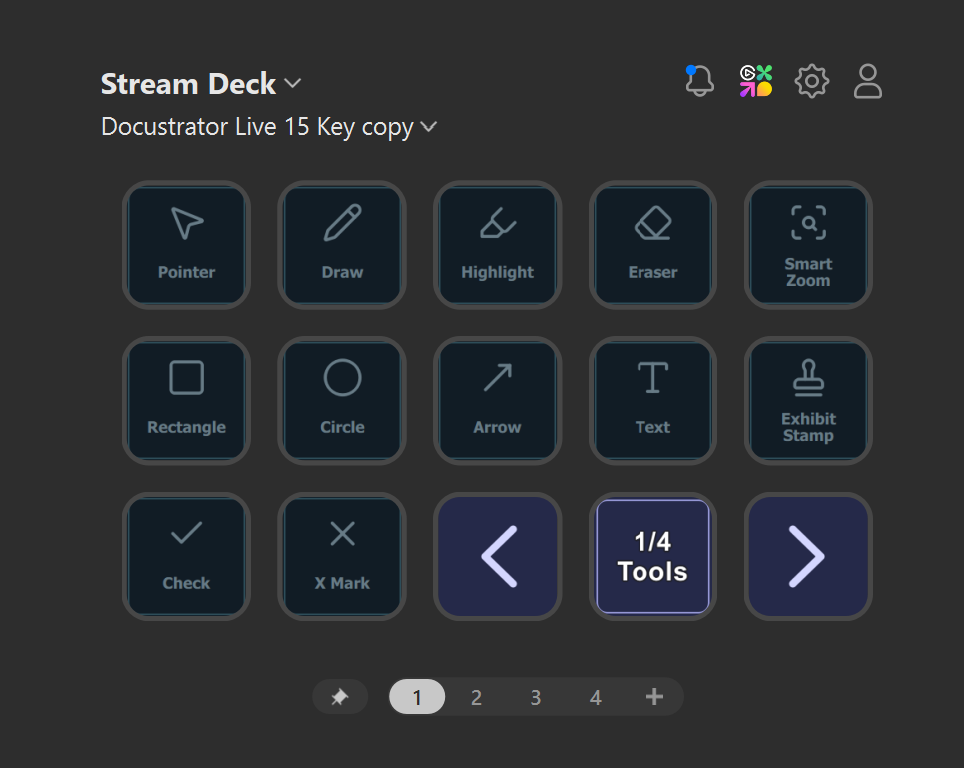Open the user account icon
The image size is (964, 768).
pos(867,81)
